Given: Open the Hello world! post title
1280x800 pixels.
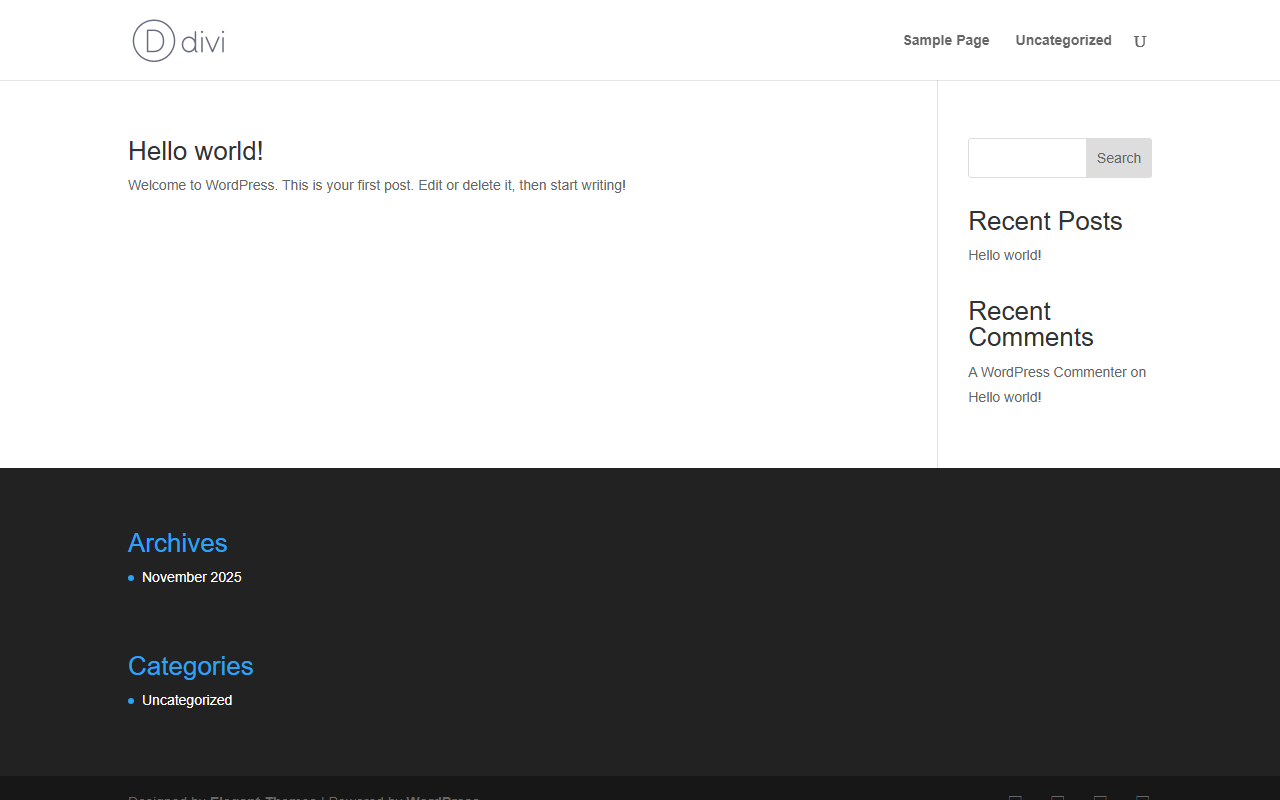Looking at the screenshot, I should (196, 151).
